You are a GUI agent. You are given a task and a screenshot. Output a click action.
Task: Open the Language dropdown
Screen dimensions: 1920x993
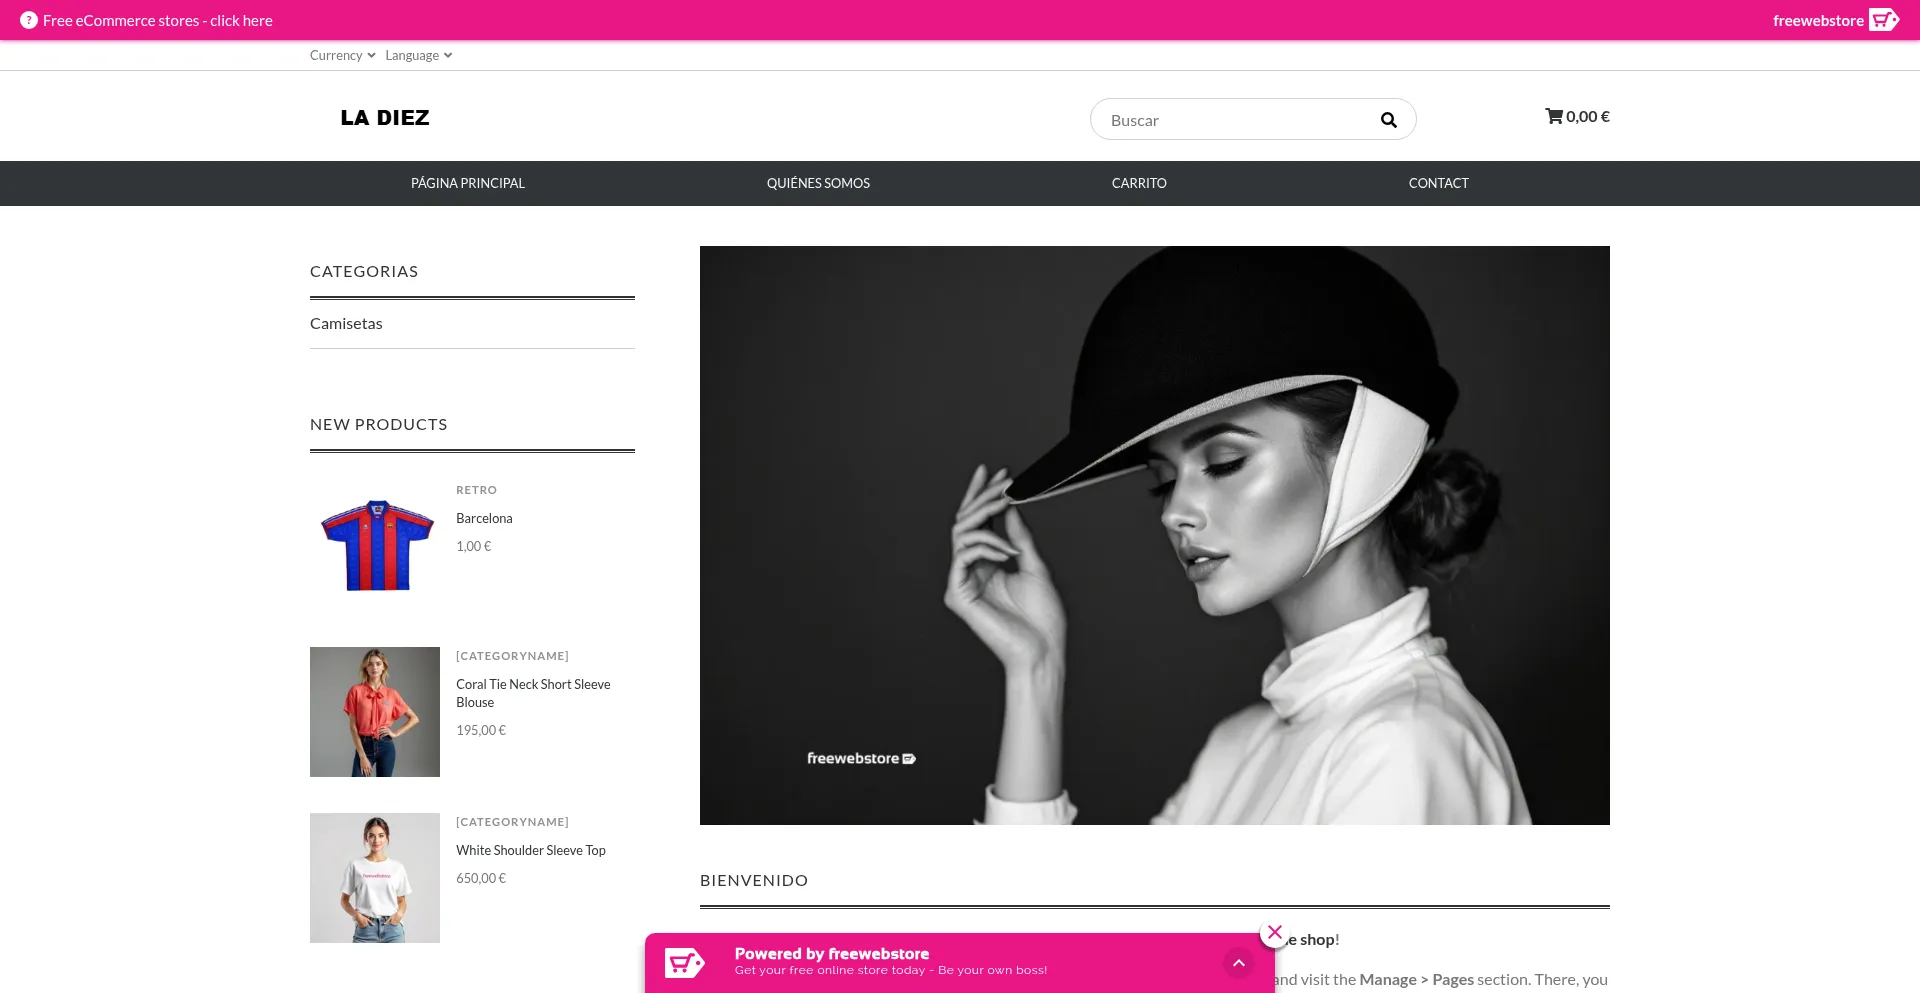click(x=418, y=55)
